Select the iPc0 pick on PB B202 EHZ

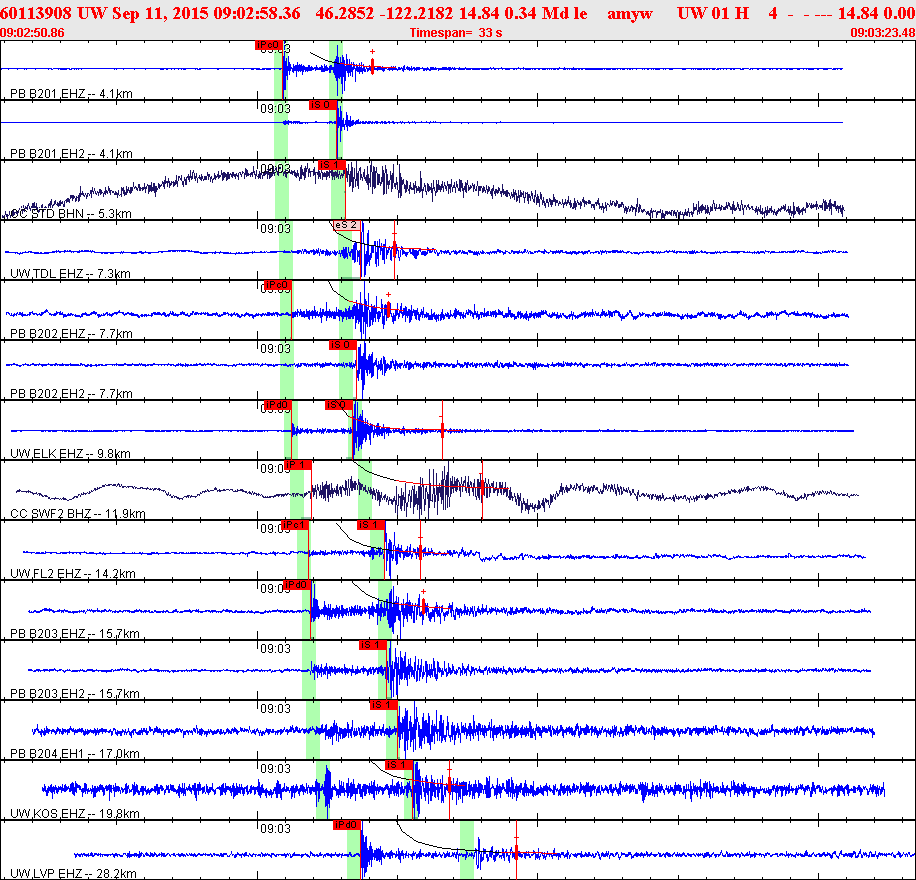pyautogui.click(x=277, y=285)
